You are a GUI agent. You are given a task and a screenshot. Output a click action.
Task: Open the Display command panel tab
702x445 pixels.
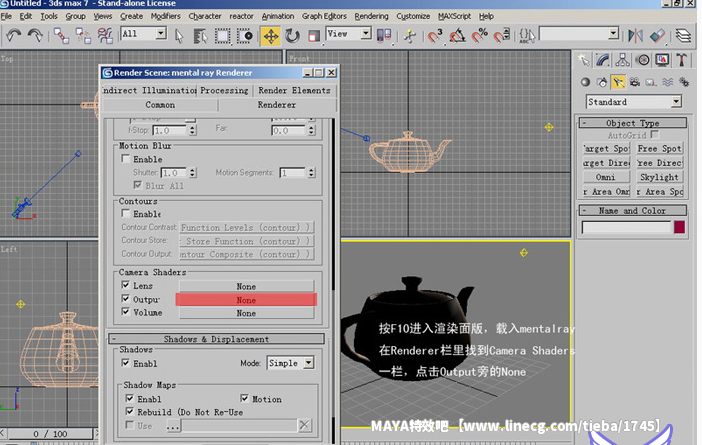pos(662,60)
